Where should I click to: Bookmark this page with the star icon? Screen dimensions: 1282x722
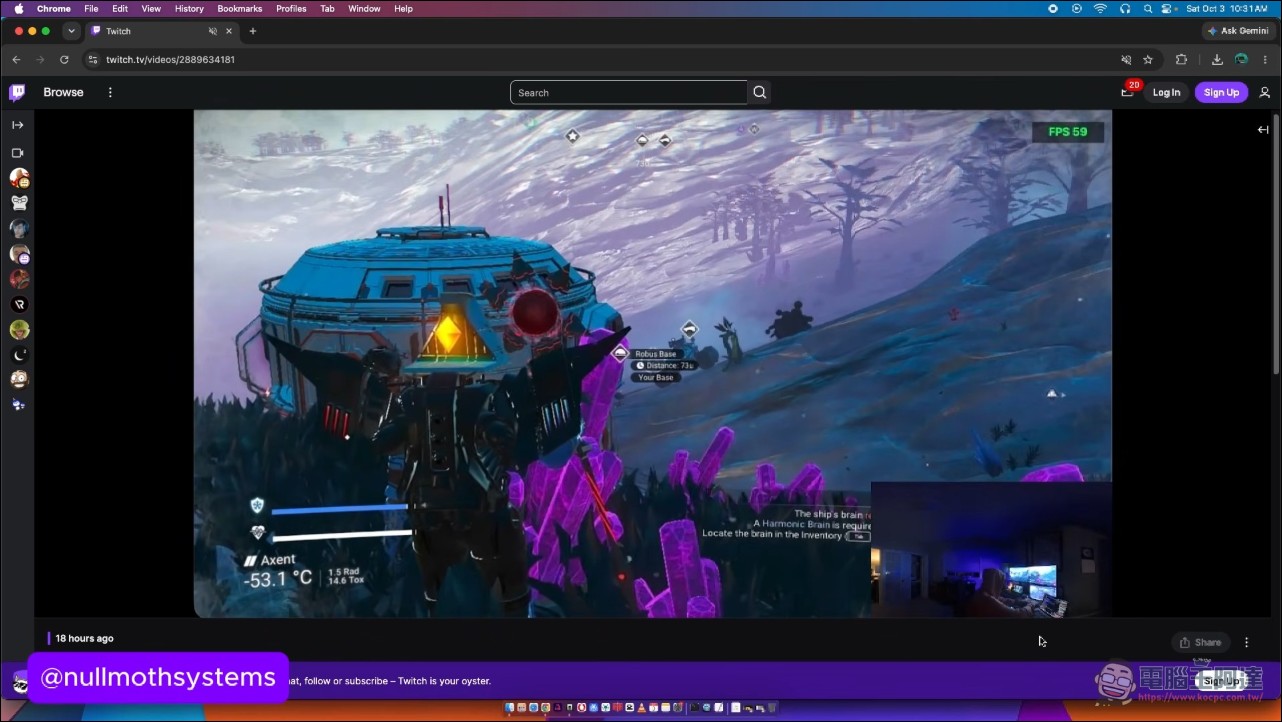(x=1148, y=60)
